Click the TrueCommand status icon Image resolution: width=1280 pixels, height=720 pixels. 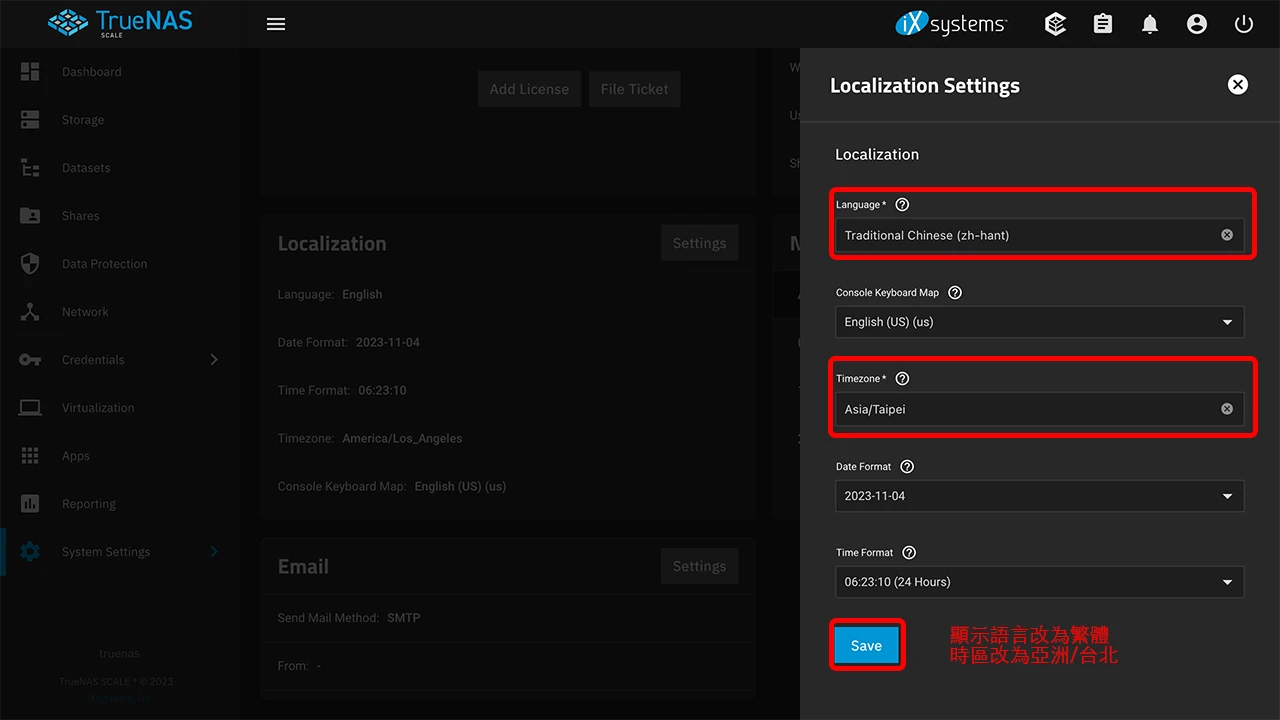coord(1055,24)
